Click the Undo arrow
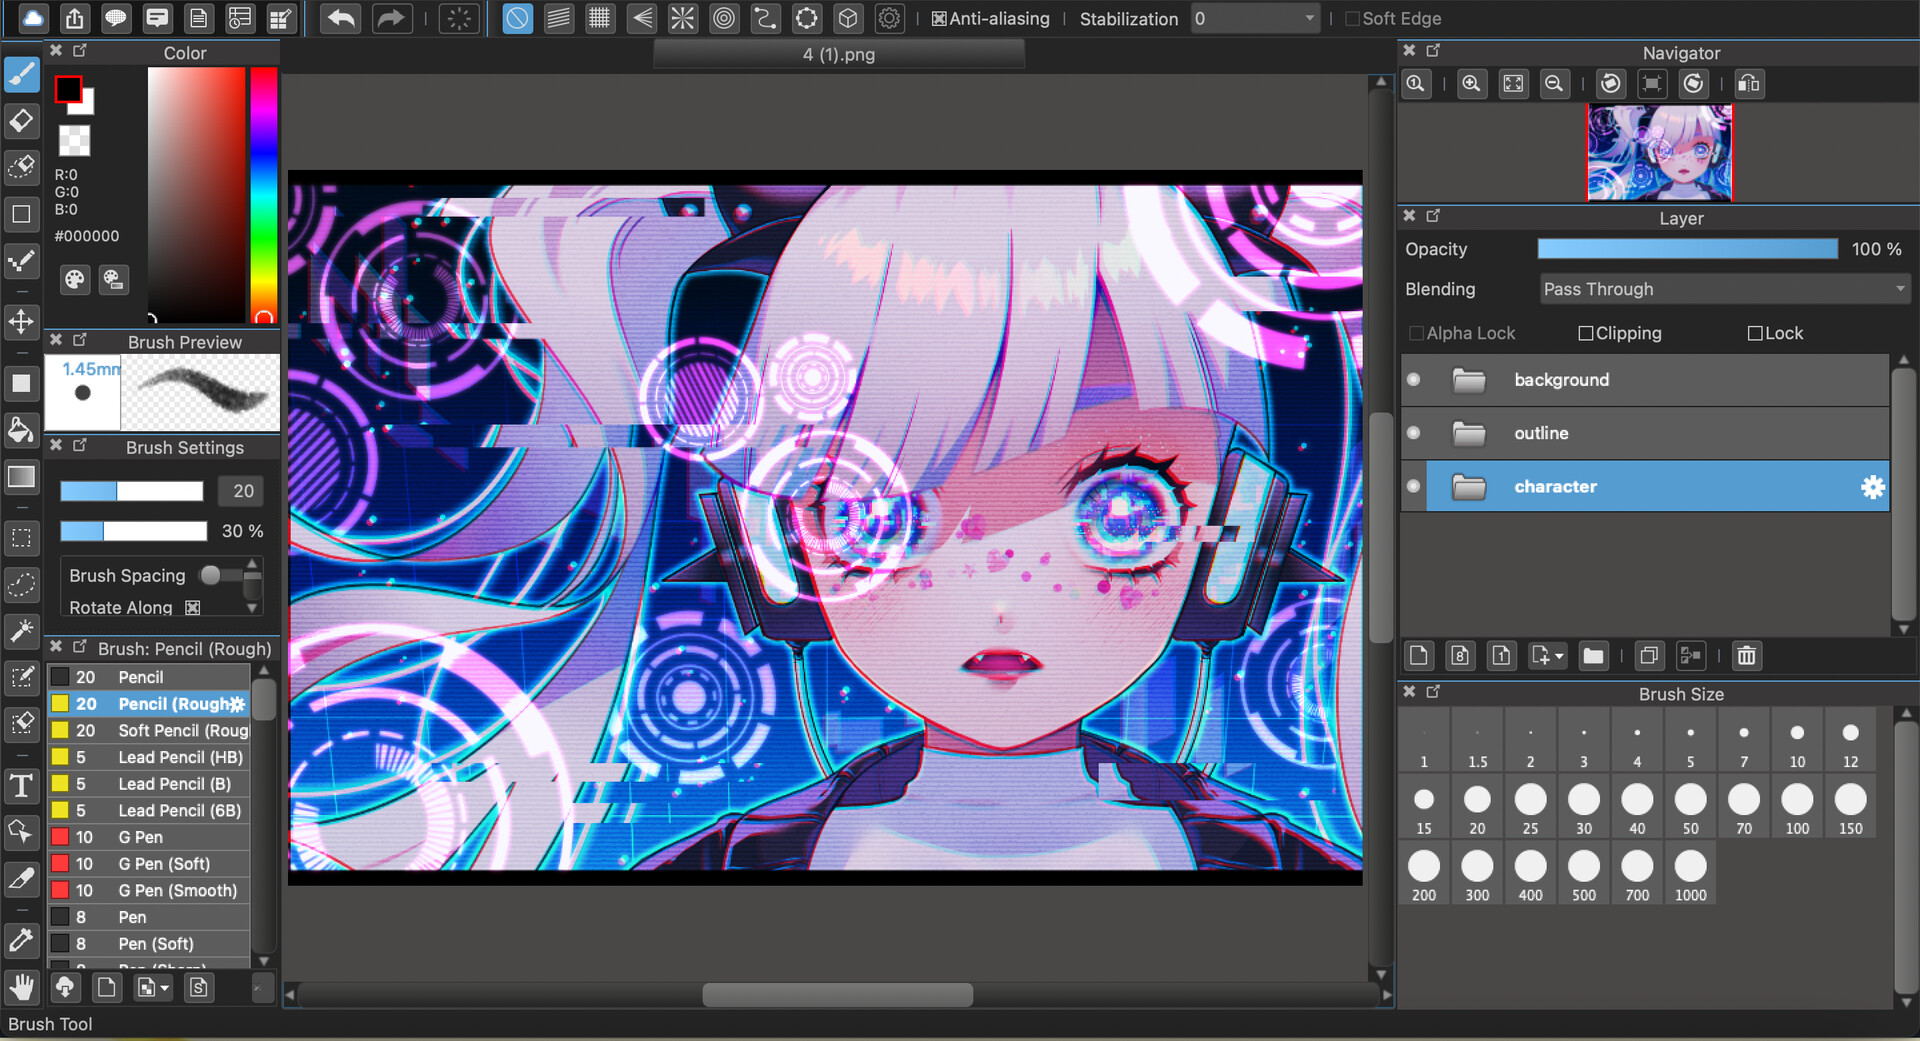This screenshot has width=1920, height=1041. [340, 18]
